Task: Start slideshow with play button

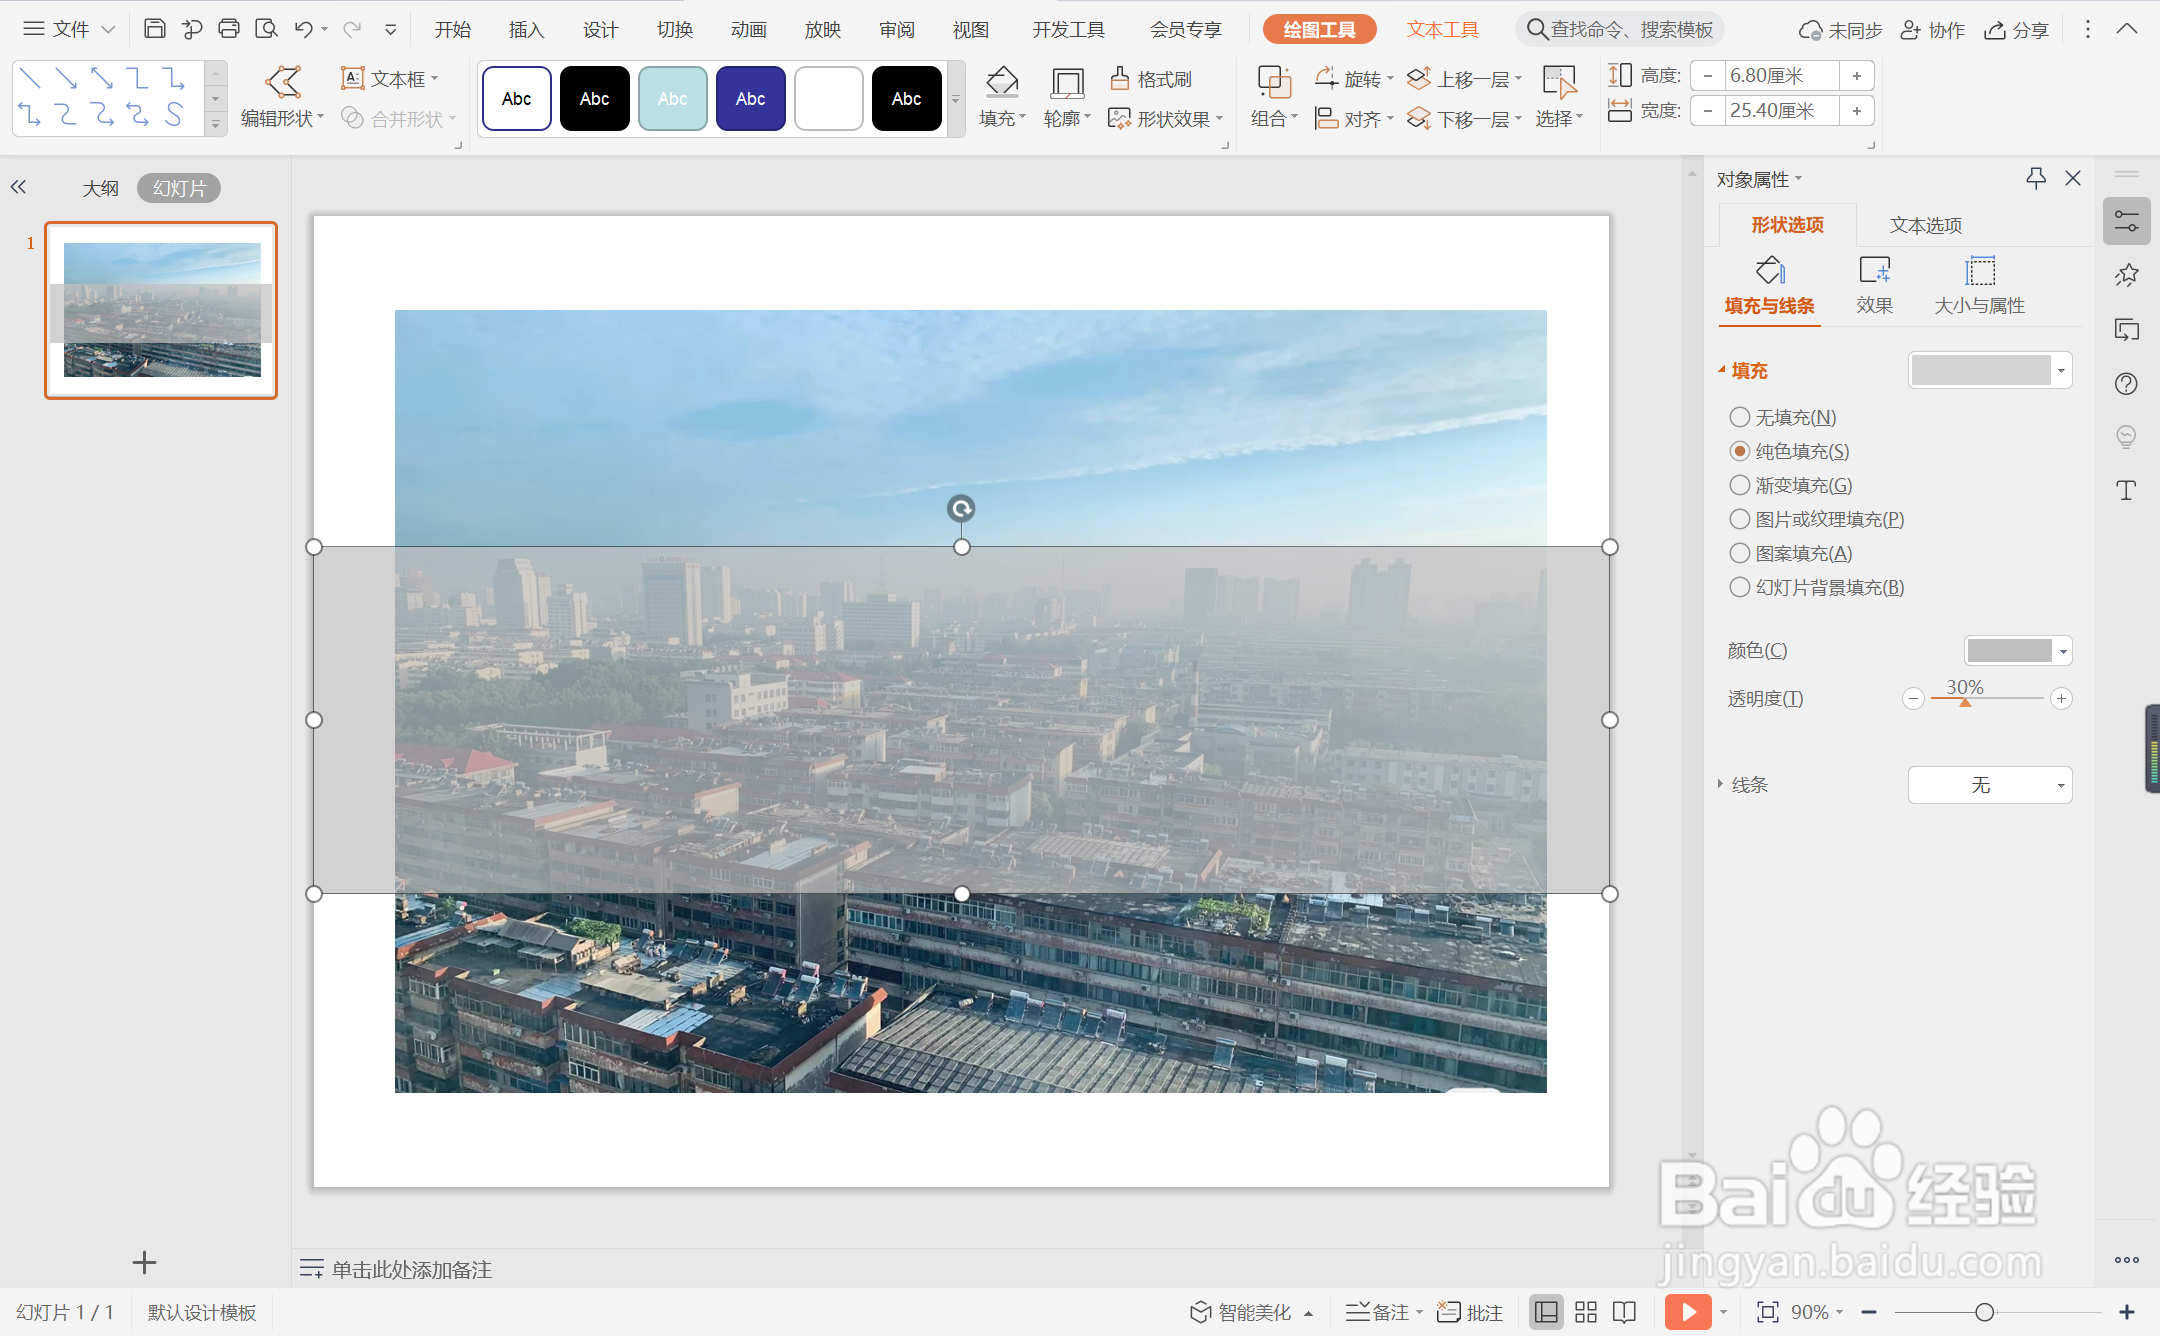Action: 1688,1312
